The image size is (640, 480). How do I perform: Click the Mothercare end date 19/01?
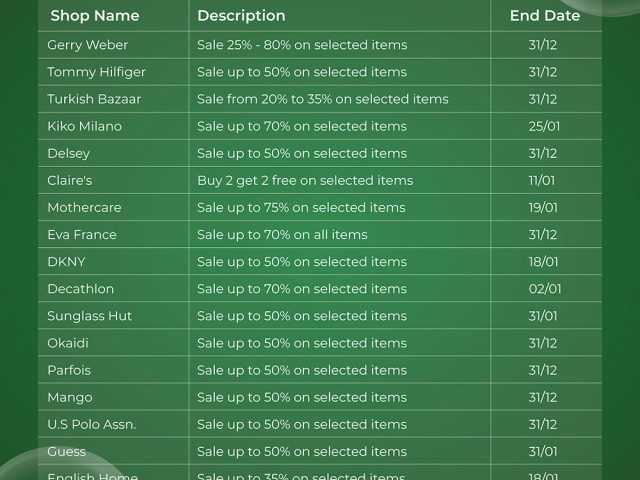pos(543,207)
